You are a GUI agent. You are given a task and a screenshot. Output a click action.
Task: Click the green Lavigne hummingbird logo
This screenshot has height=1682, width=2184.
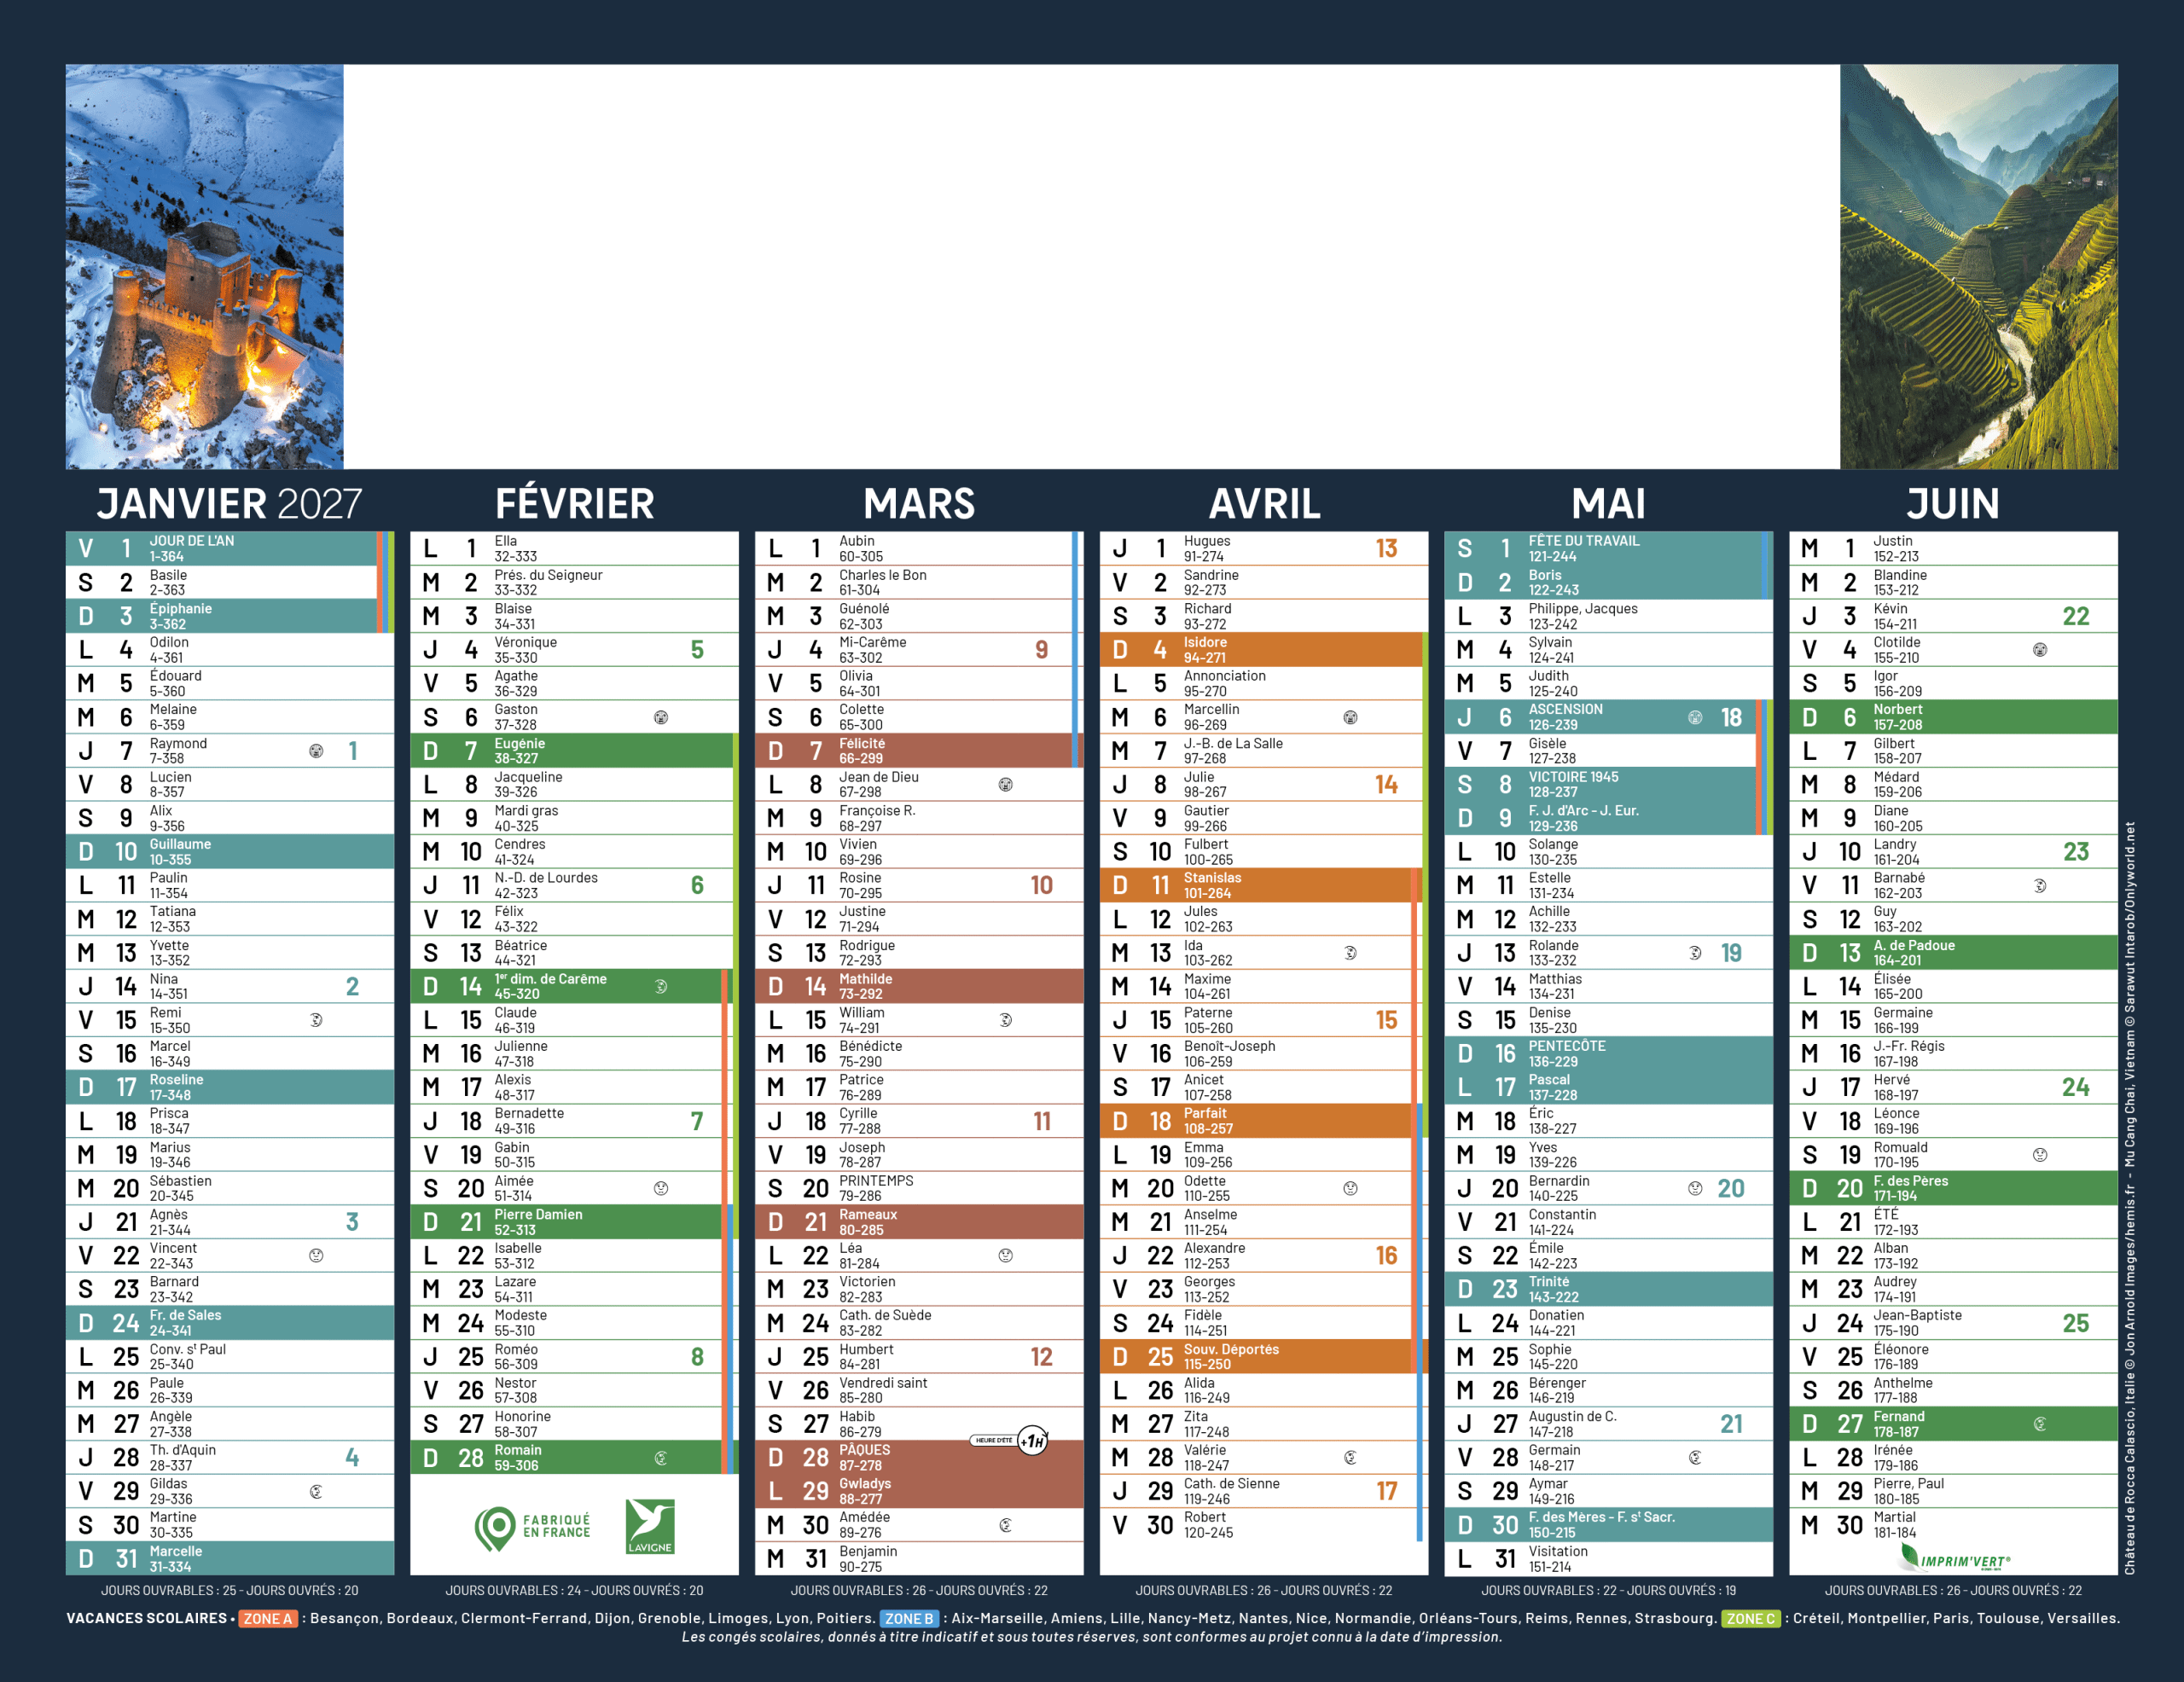tap(649, 1526)
